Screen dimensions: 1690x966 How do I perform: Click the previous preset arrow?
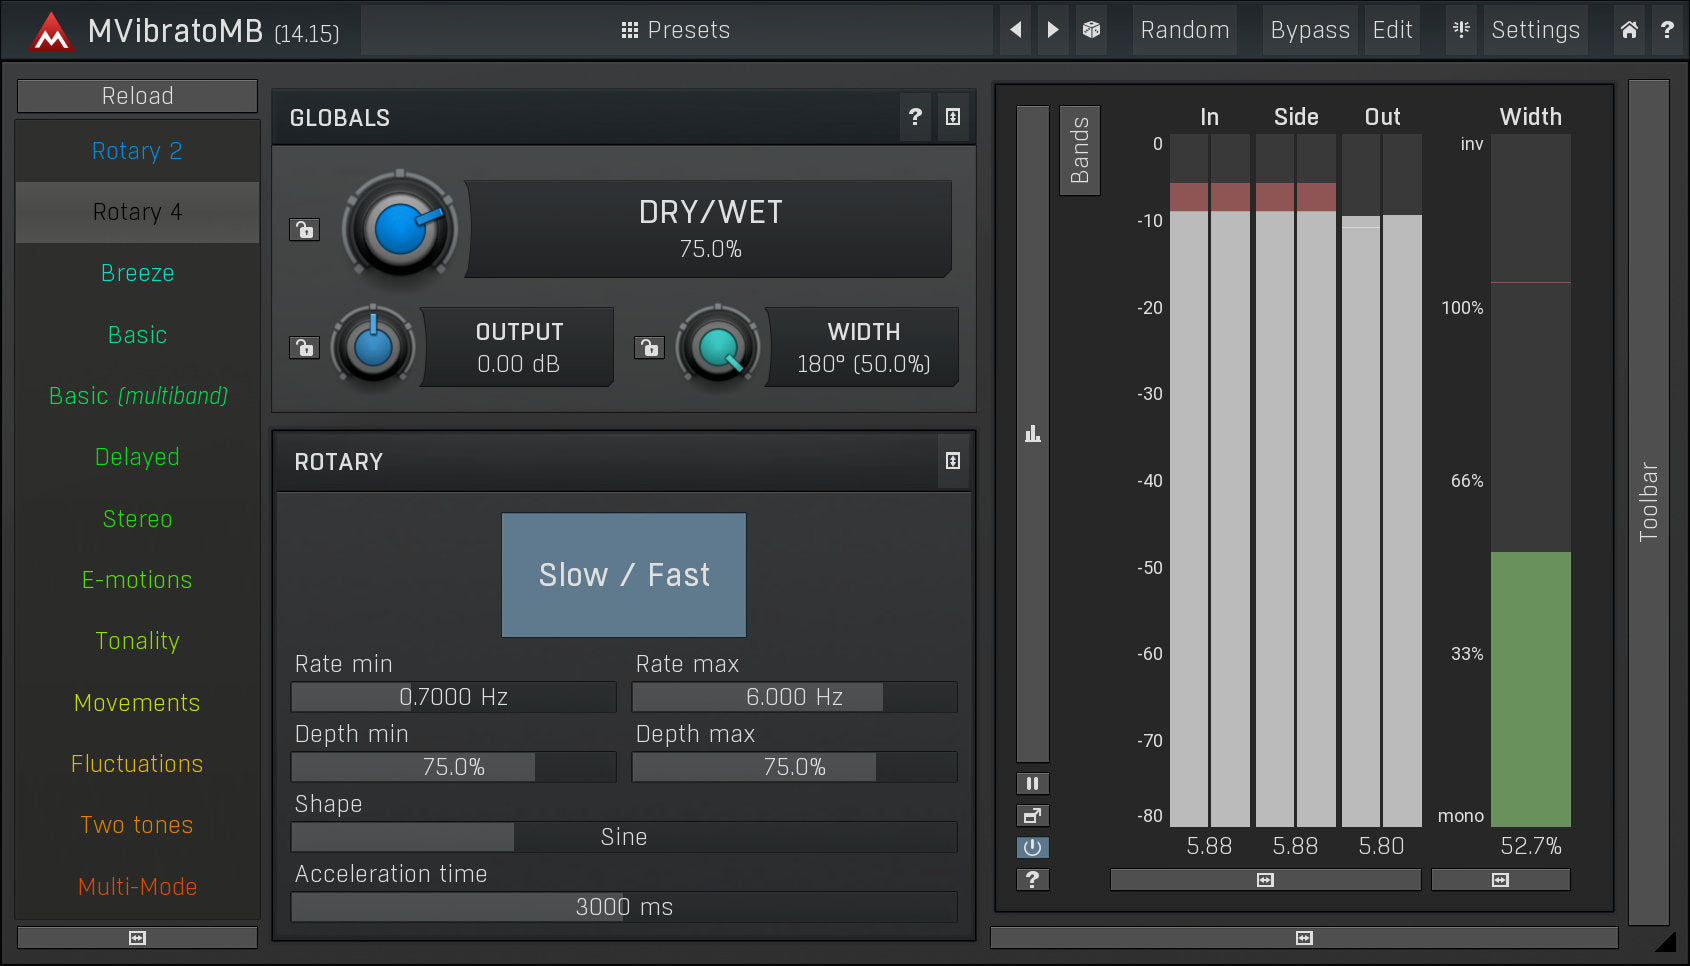coord(1016,30)
